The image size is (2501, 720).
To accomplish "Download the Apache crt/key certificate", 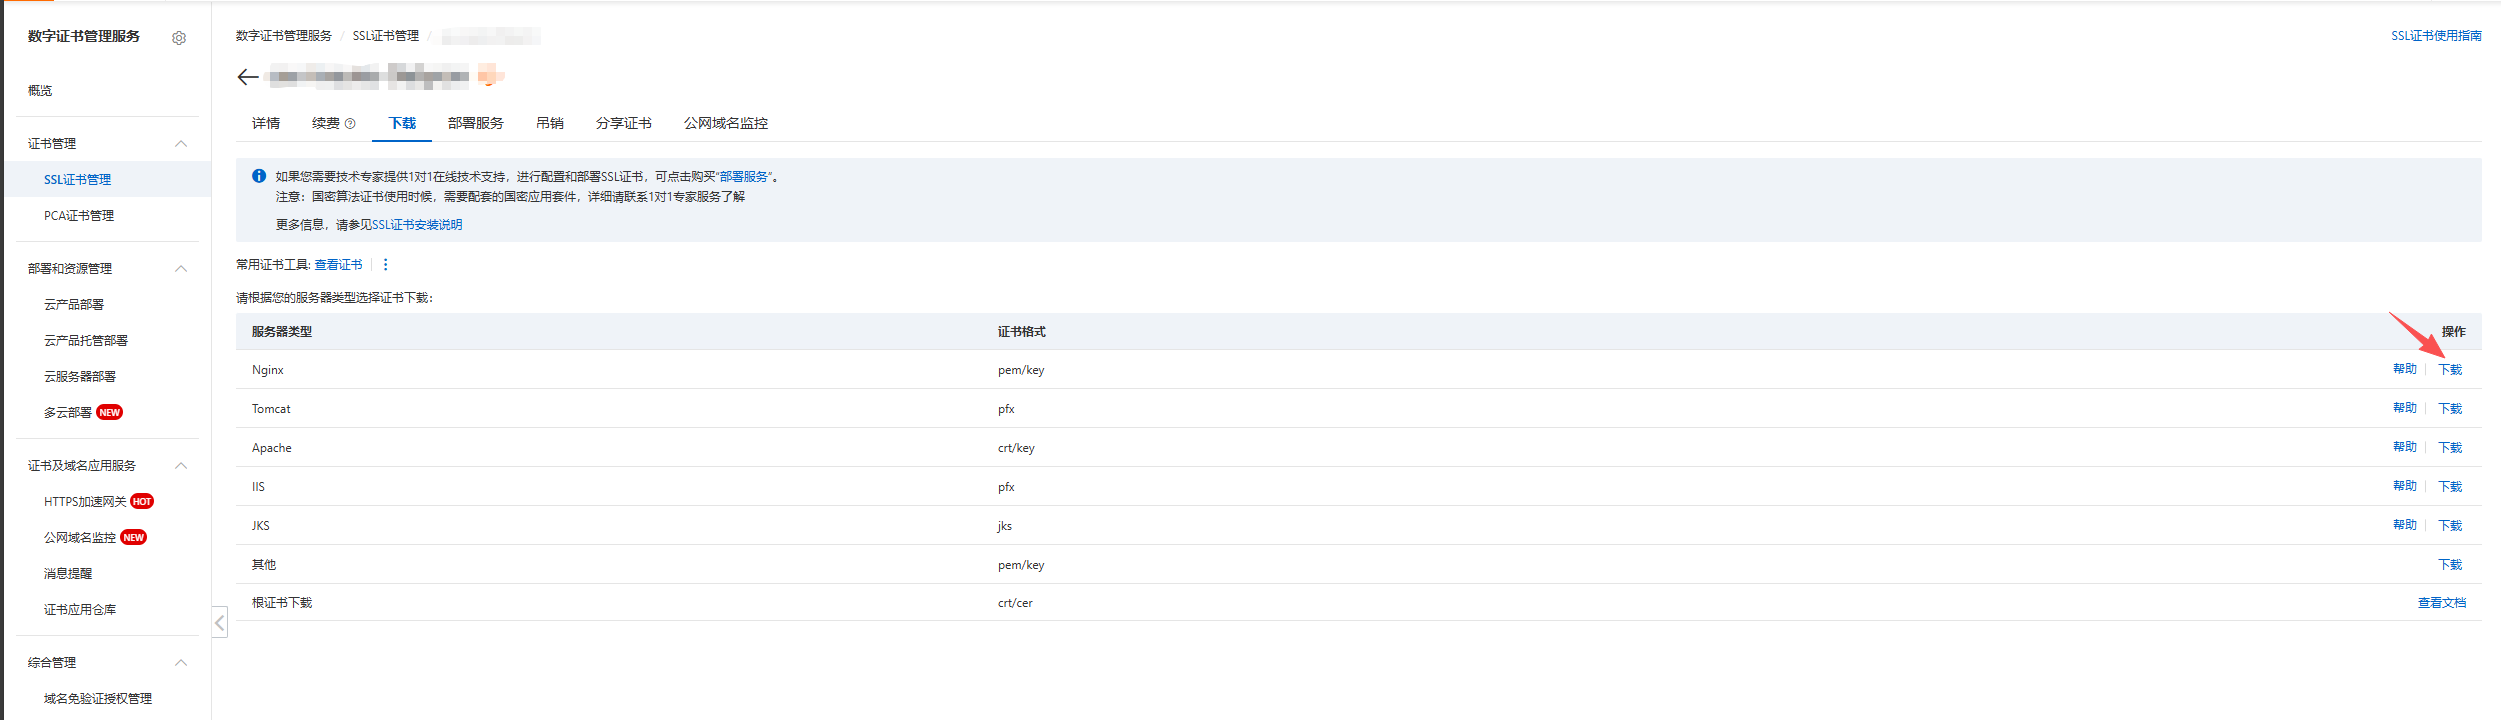I will point(2449,448).
